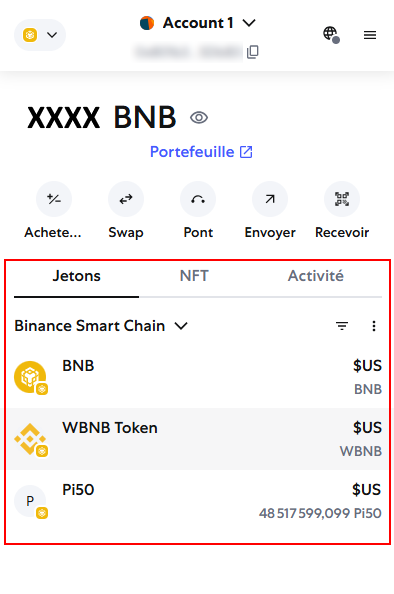Viewport: 394px width, 594px height.
Task: Click the Envoyer arrow icon
Action: point(270,199)
